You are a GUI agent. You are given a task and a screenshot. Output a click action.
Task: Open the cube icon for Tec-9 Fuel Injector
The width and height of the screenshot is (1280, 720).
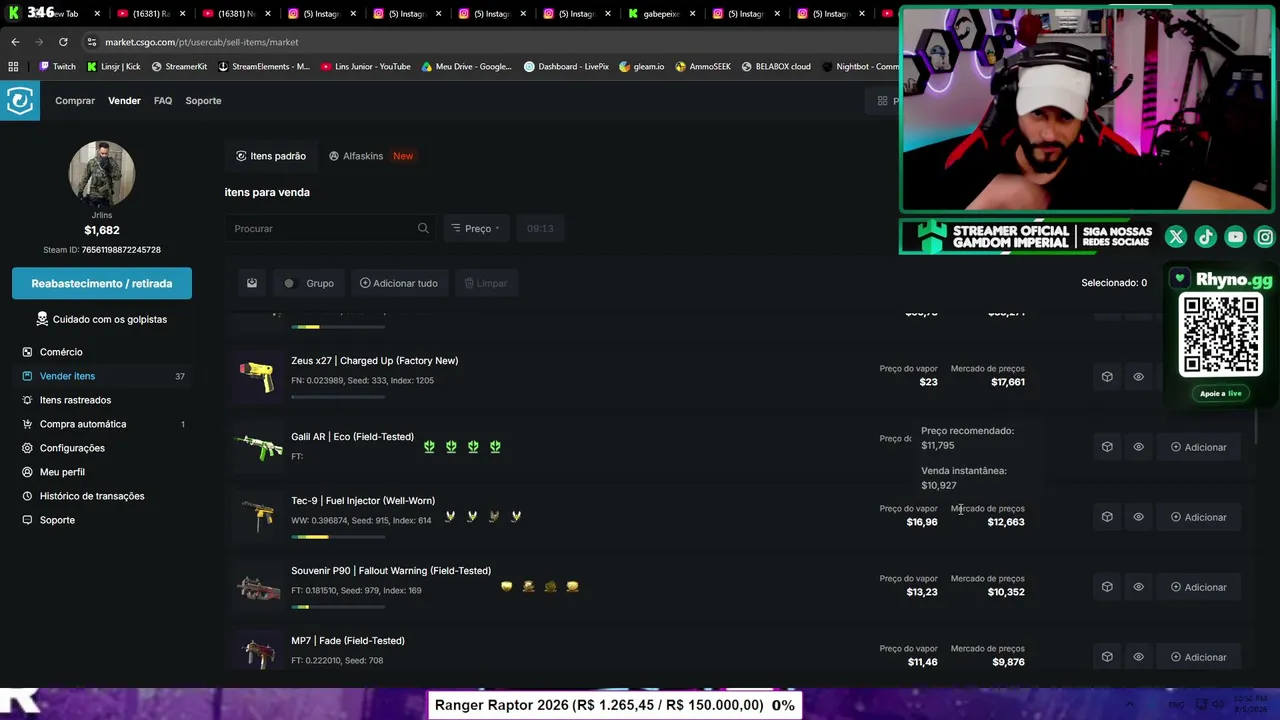click(1107, 517)
